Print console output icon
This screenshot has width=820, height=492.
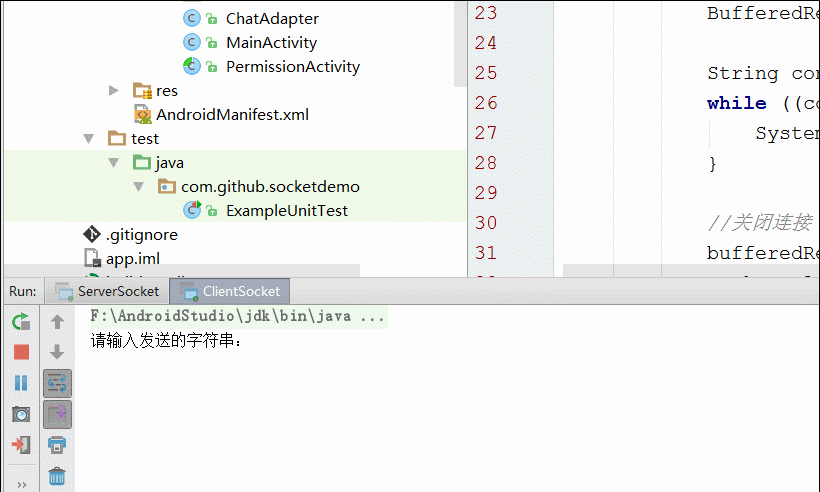57,445
